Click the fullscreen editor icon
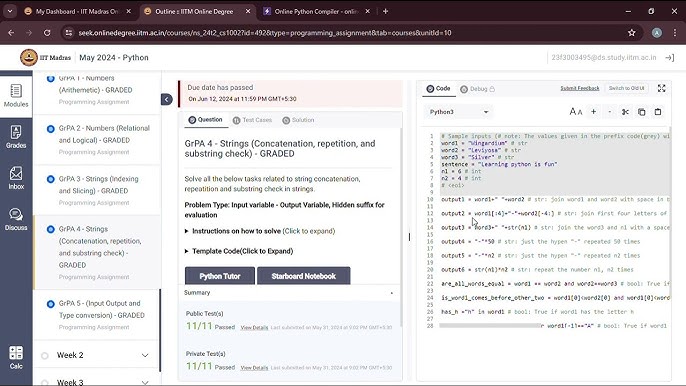Viewport: 686px width, 386px height. (x=662, y=88)
